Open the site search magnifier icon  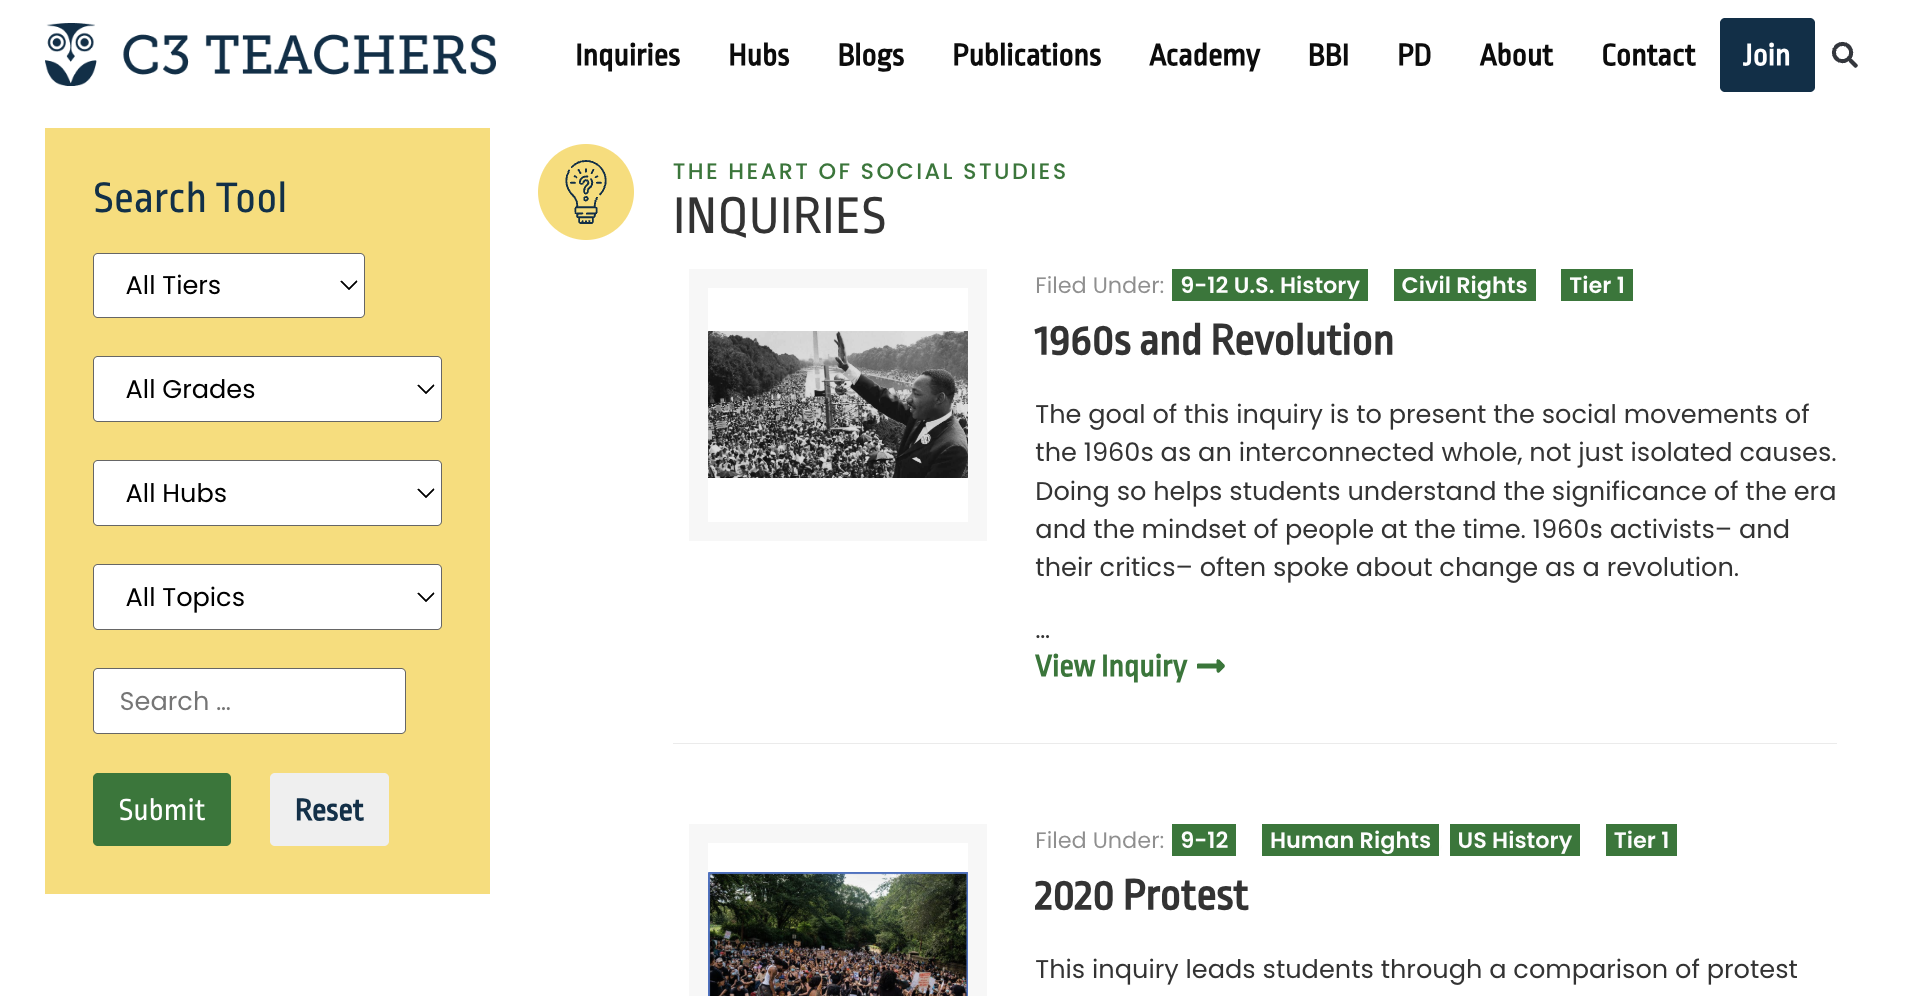(1844, 55)
